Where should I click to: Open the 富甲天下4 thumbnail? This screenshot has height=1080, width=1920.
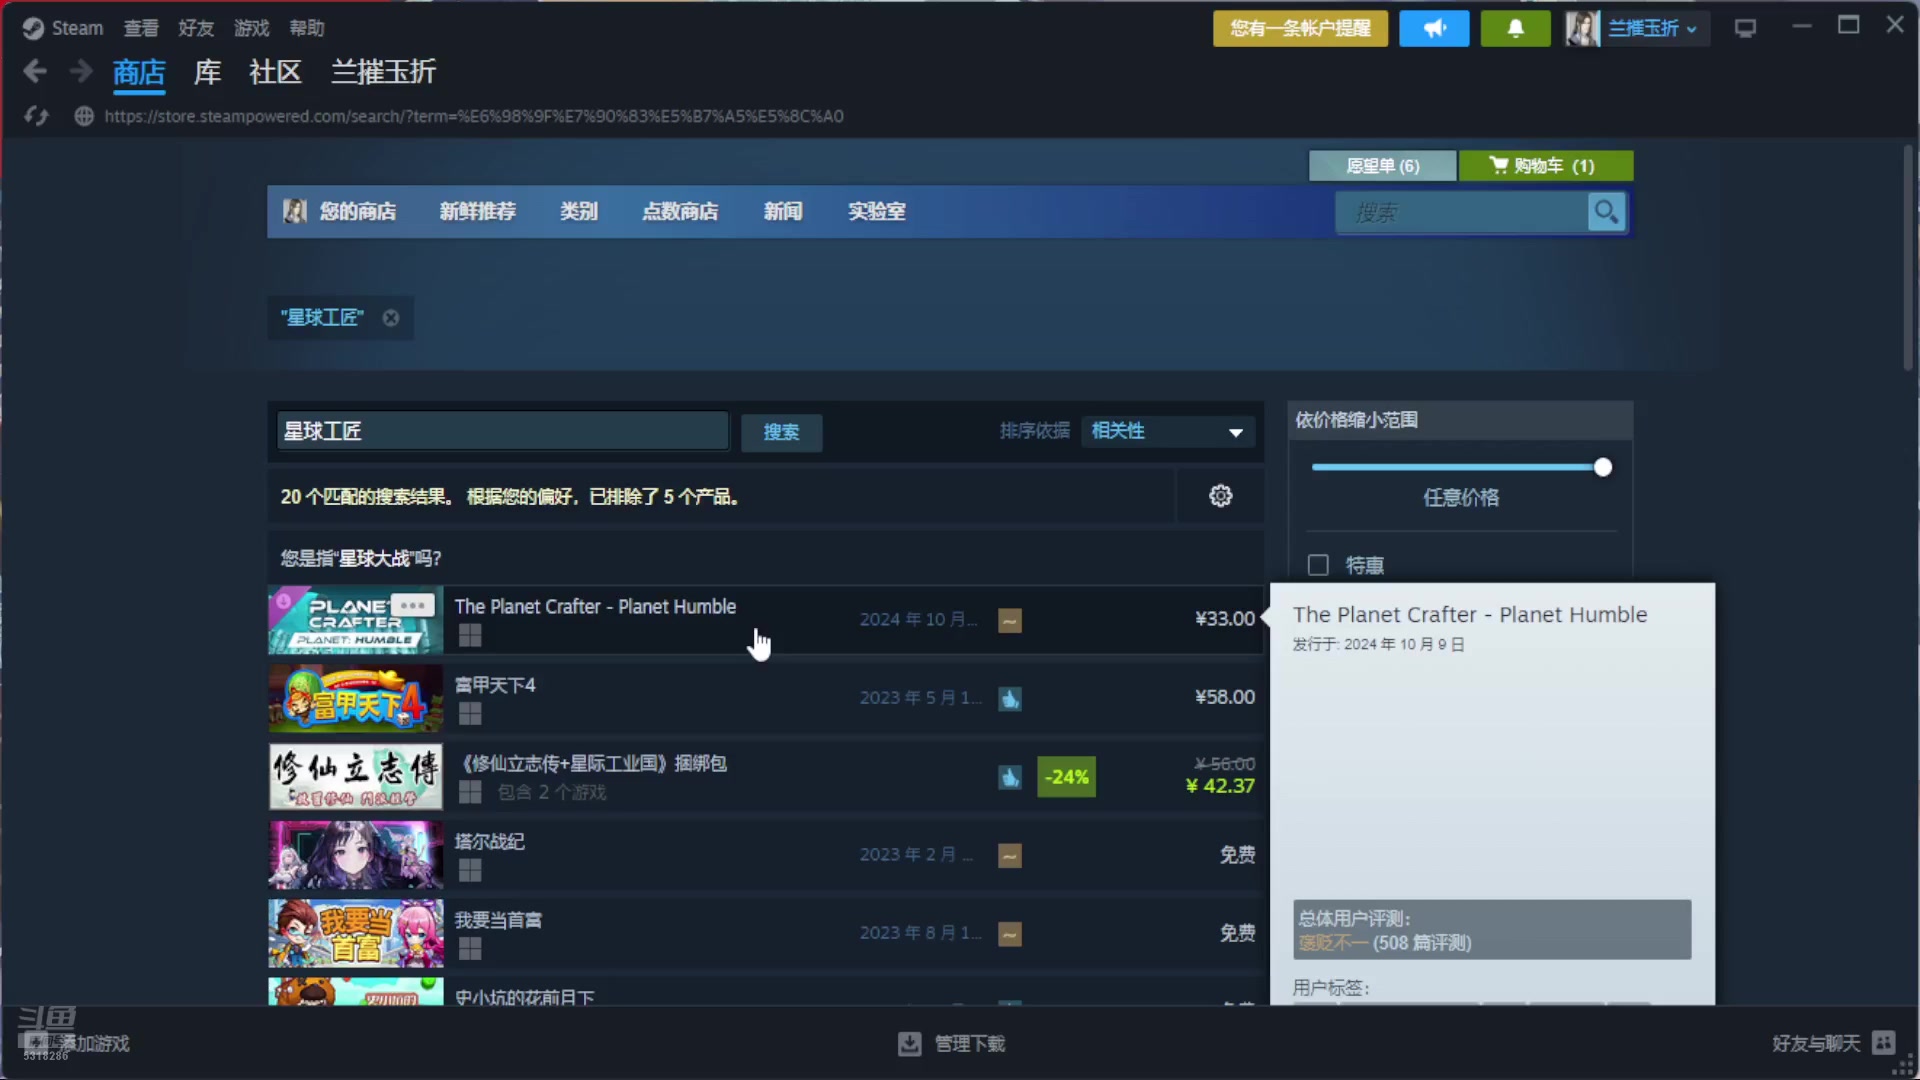pyautogui.click(x=355, y=698)
